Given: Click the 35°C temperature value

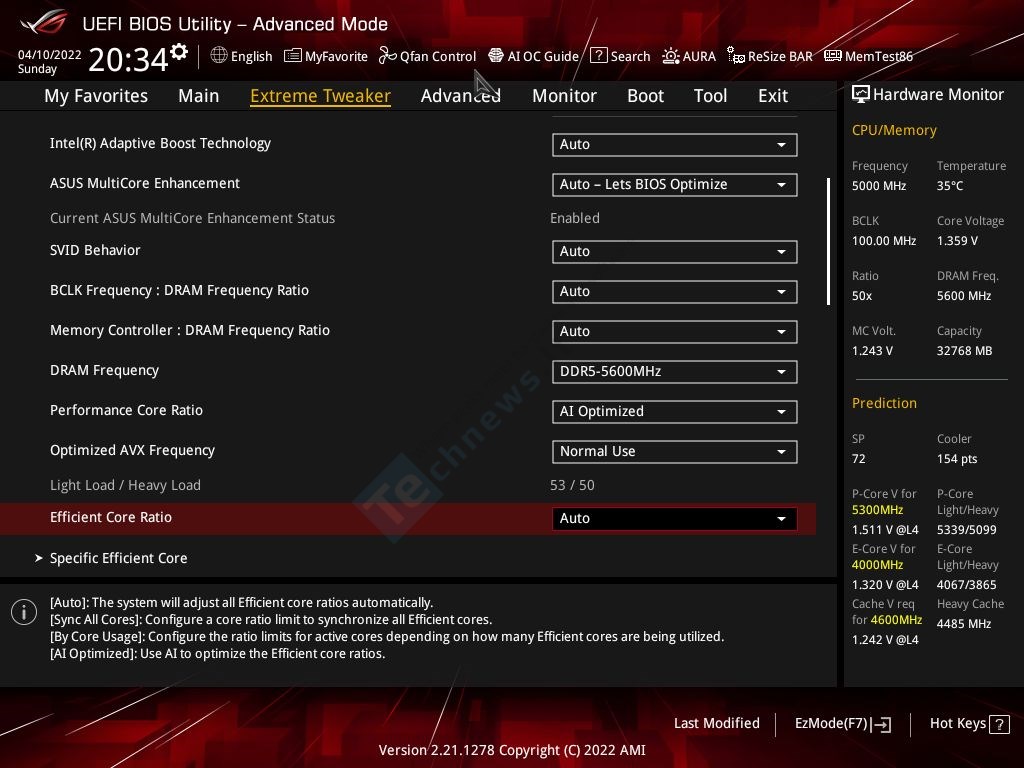Looking at the screenshot, I should (950, 186).
